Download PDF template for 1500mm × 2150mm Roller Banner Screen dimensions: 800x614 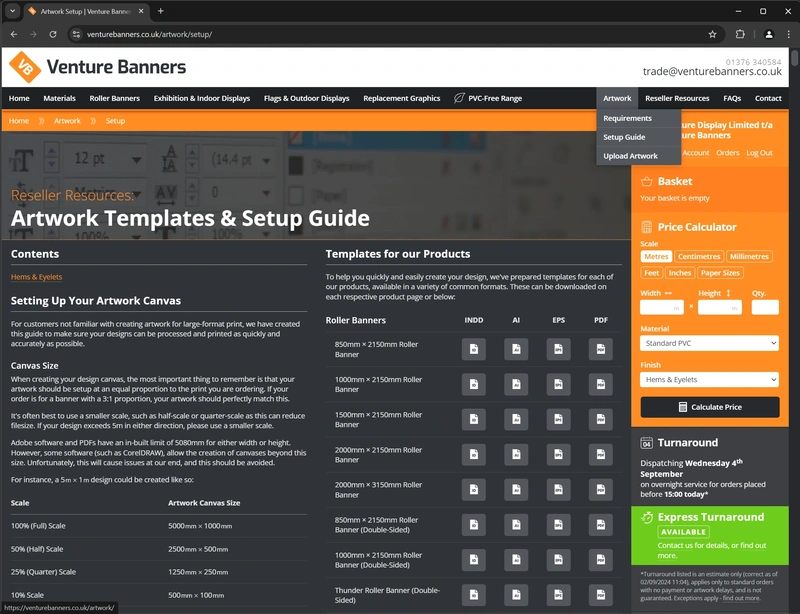(601, 420)
